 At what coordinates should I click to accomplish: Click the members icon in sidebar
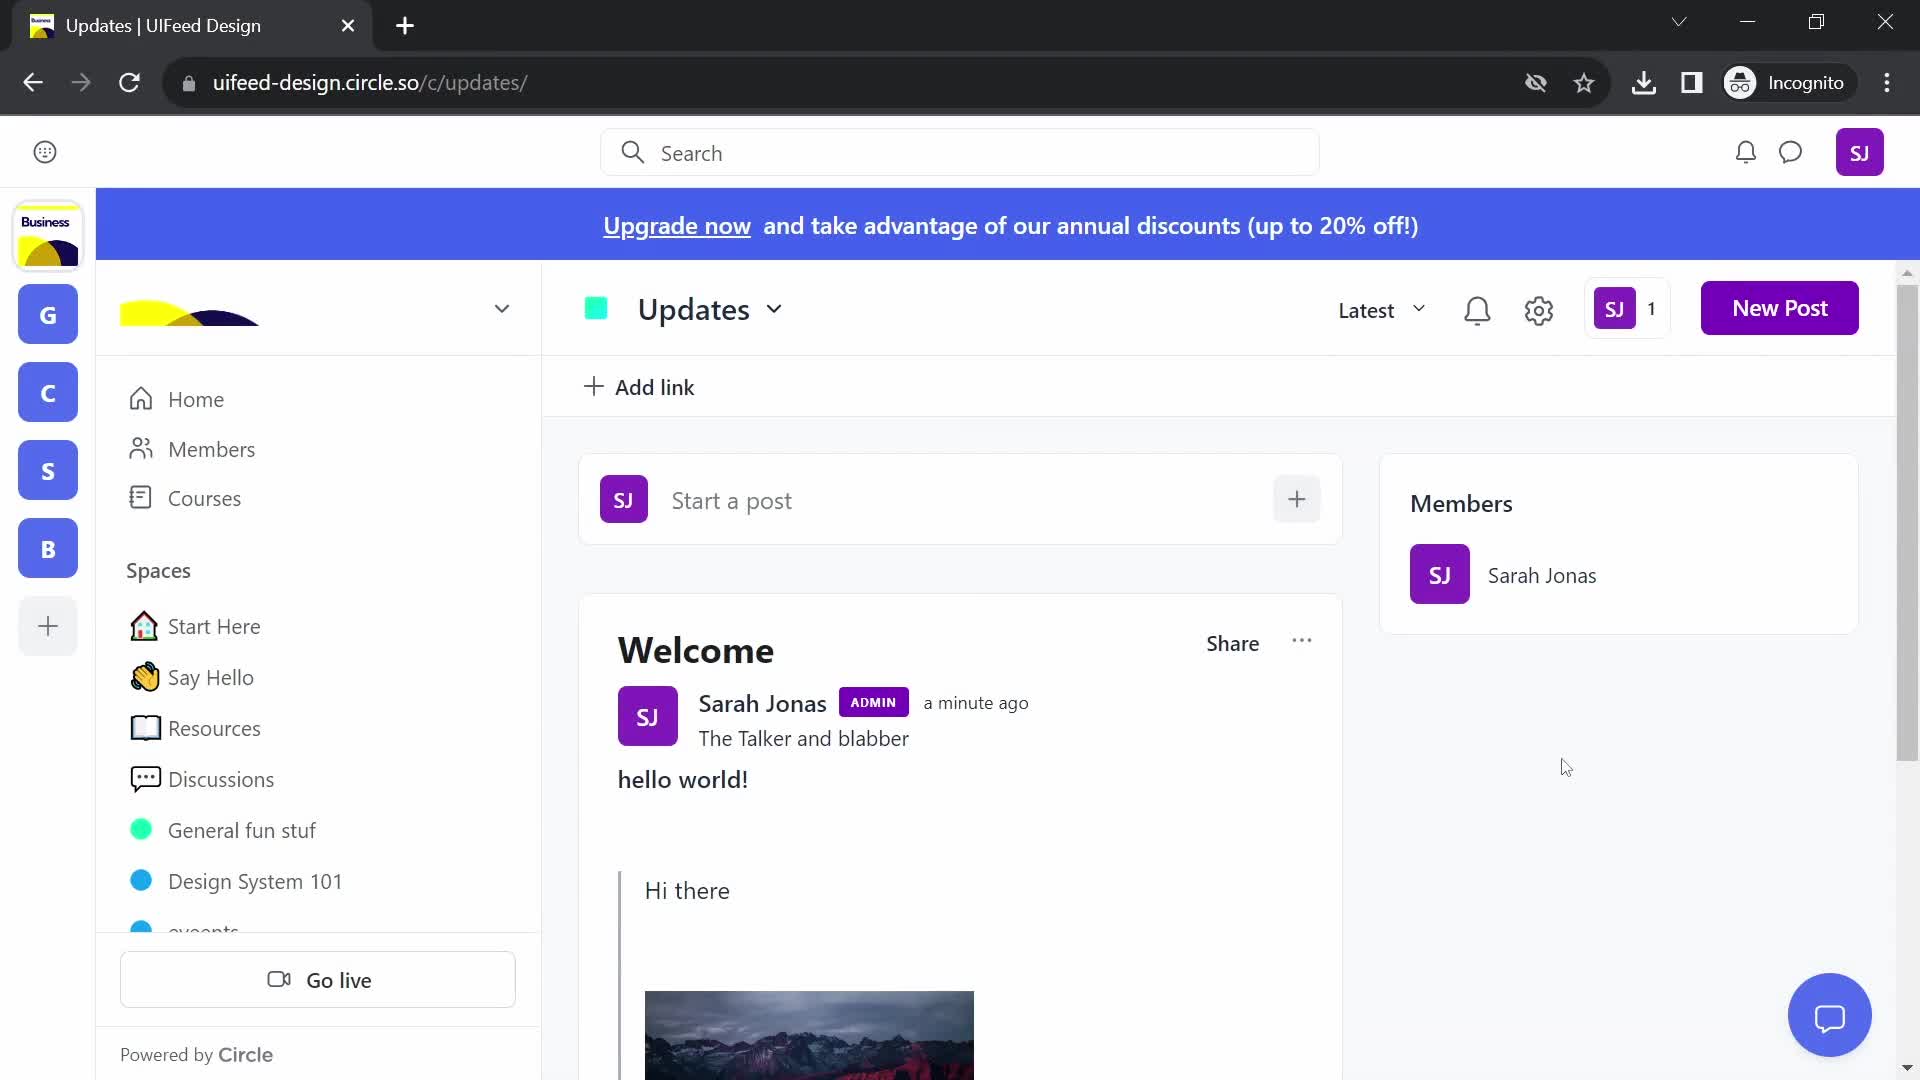(x=141, y=448)
